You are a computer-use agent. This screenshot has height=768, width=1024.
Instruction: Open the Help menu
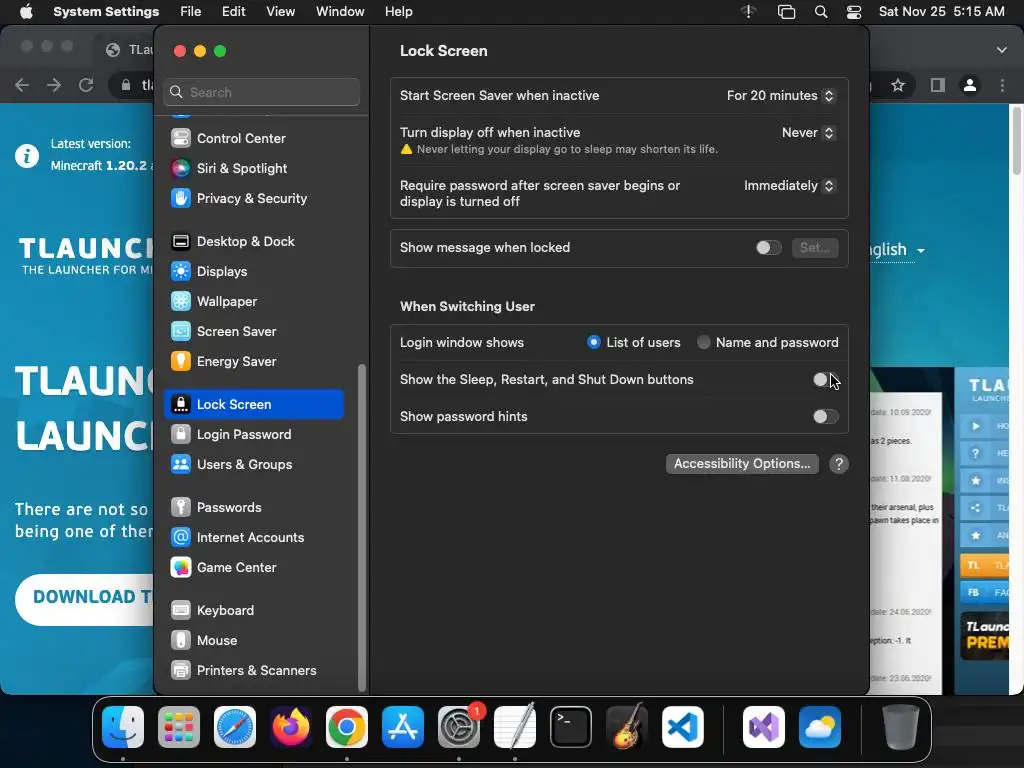(398, 12)
